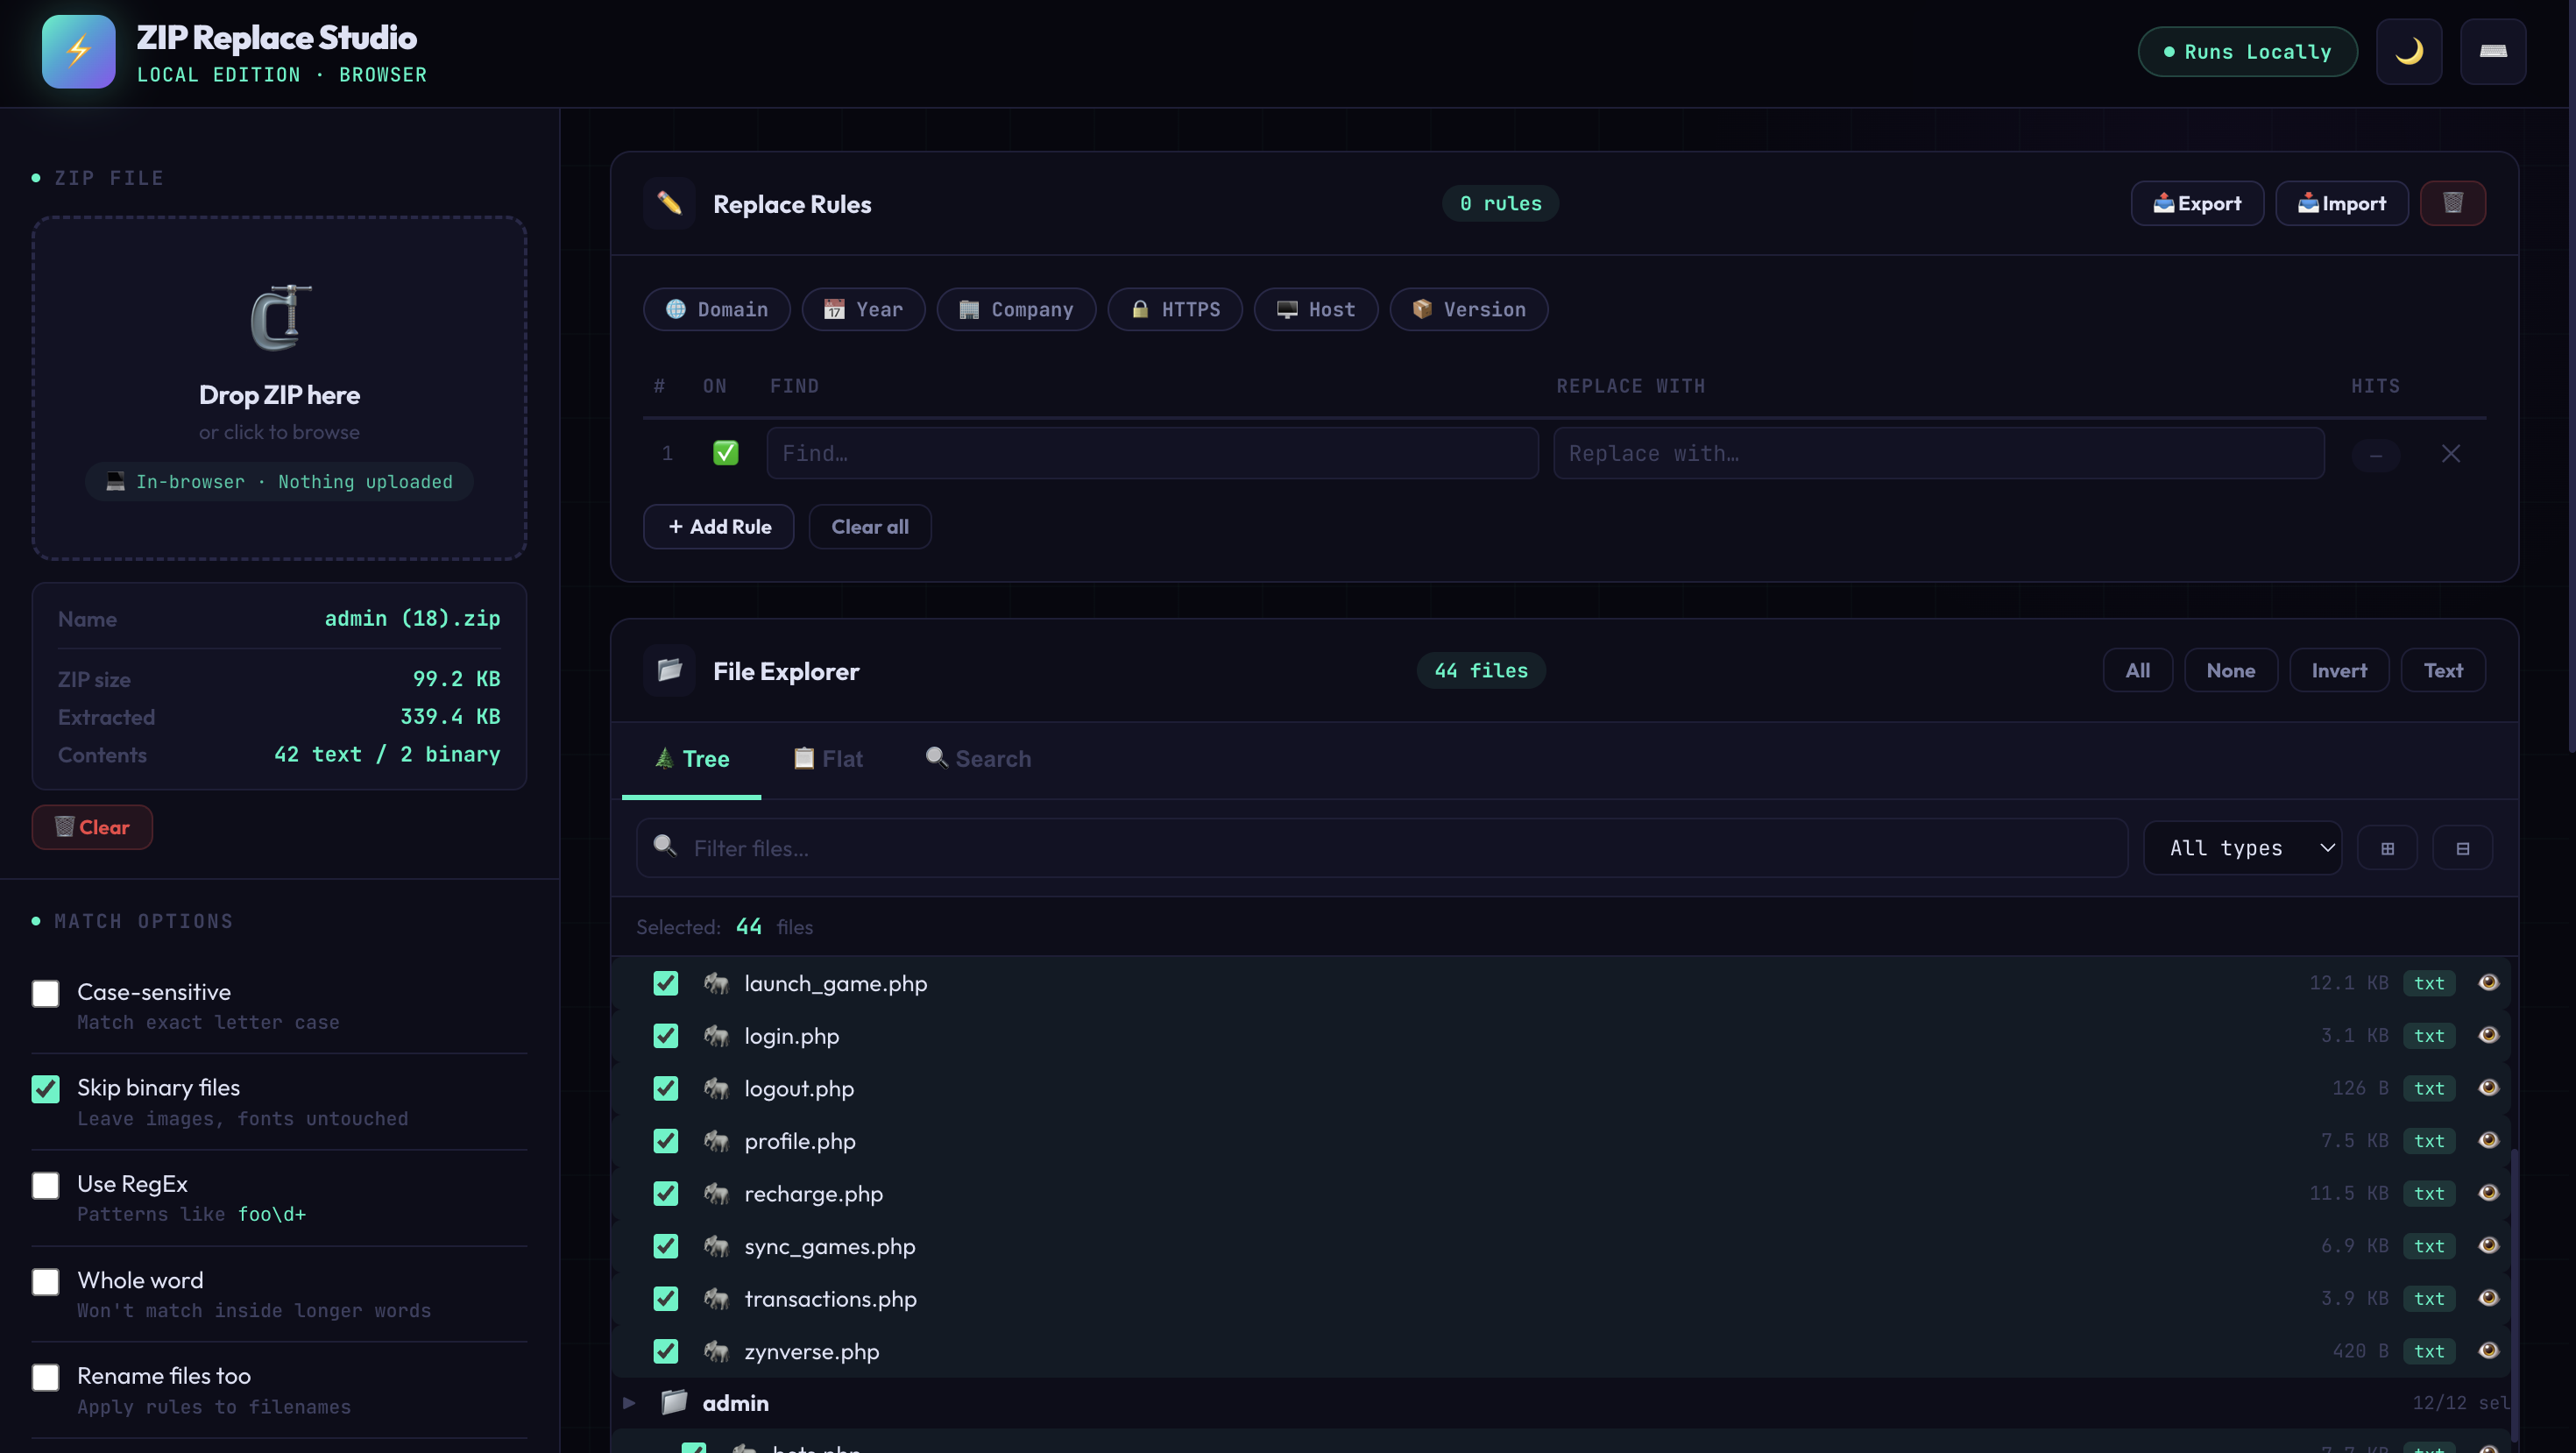Click the Export rules button
This screenshot has height=1453, width=2576.
point(2197,203)
